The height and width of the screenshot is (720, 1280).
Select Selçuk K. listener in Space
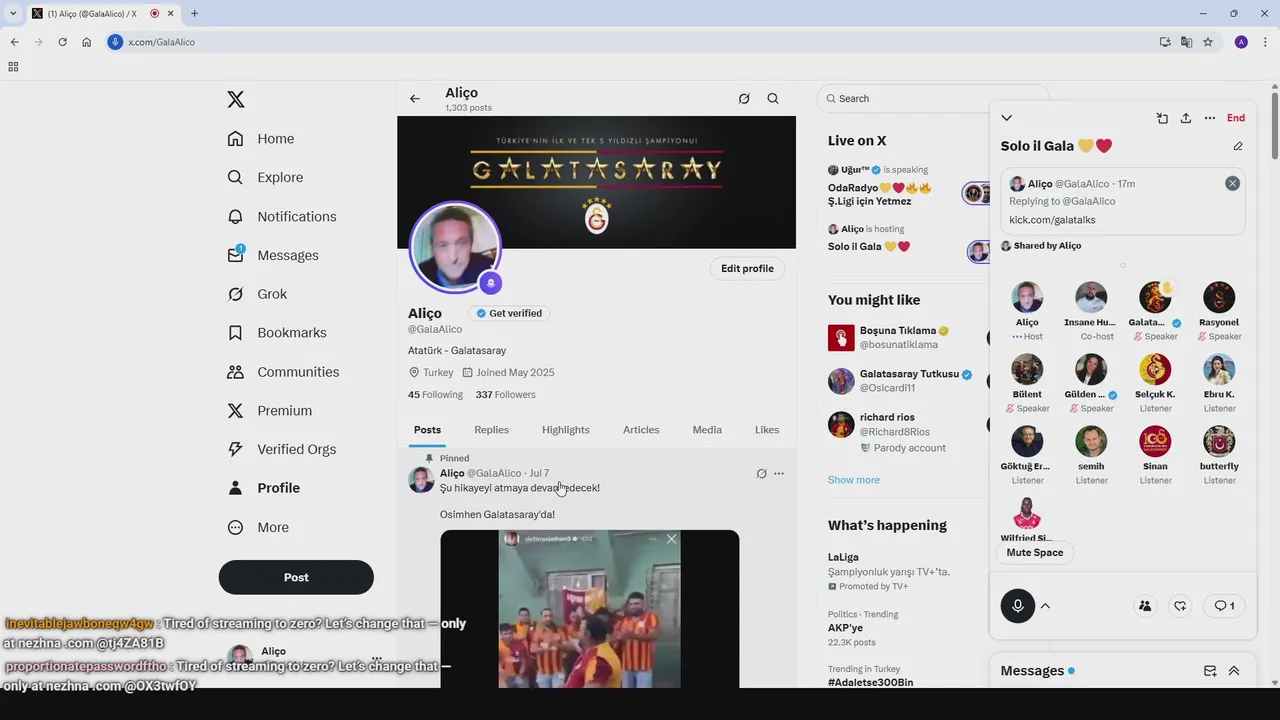click(1155, 369)
